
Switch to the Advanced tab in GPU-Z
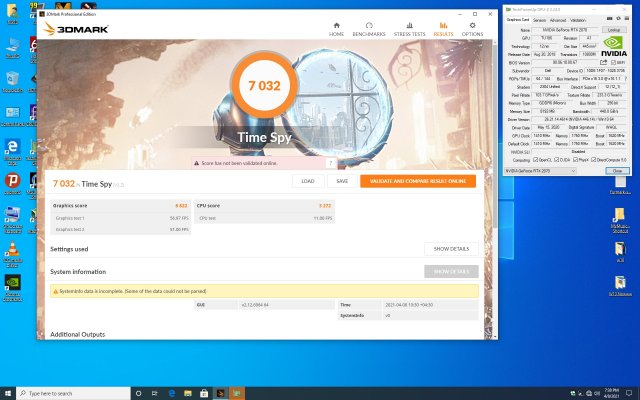point(558,19)
